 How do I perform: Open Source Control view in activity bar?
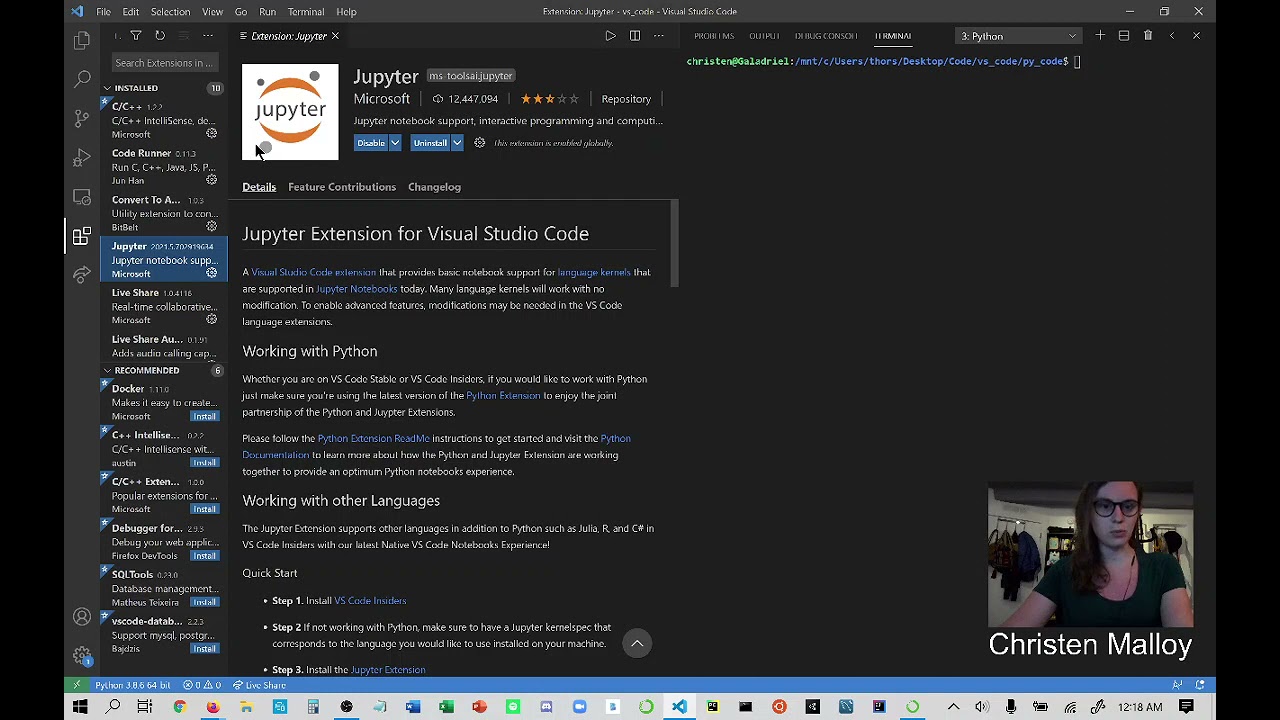pyautogui.click(x=82, y=118)
